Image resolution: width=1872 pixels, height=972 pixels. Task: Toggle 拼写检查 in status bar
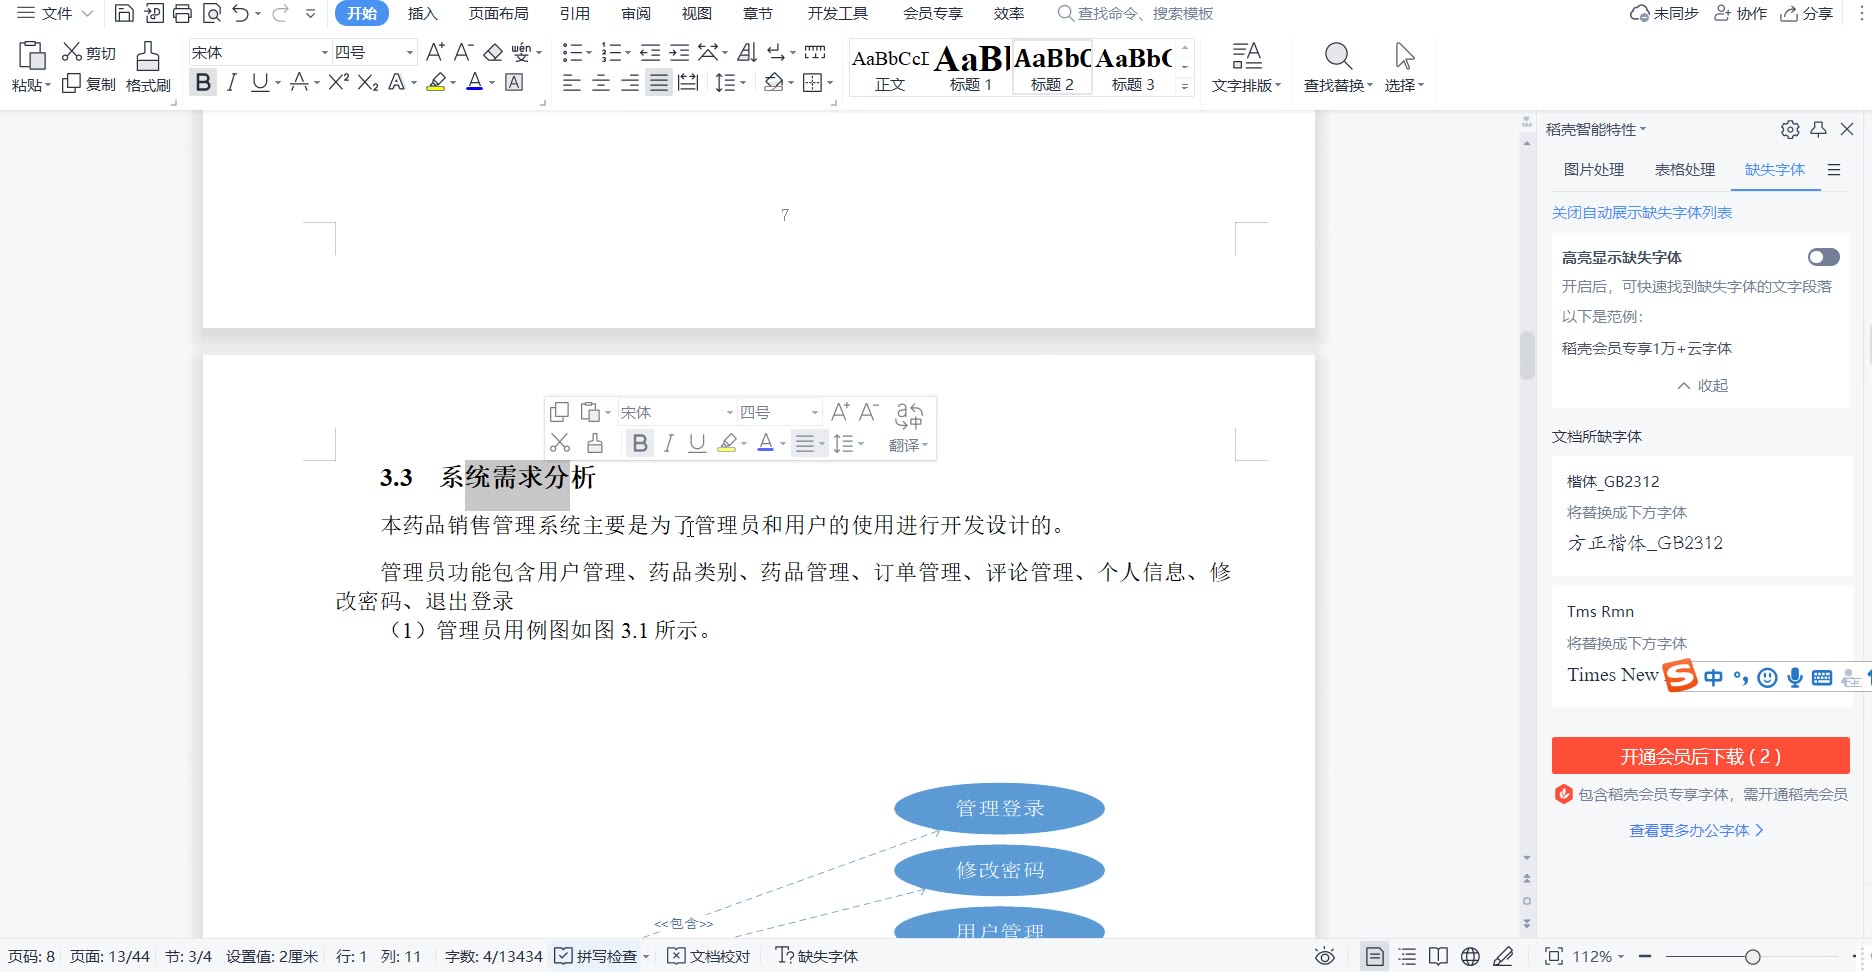(596, 956)
